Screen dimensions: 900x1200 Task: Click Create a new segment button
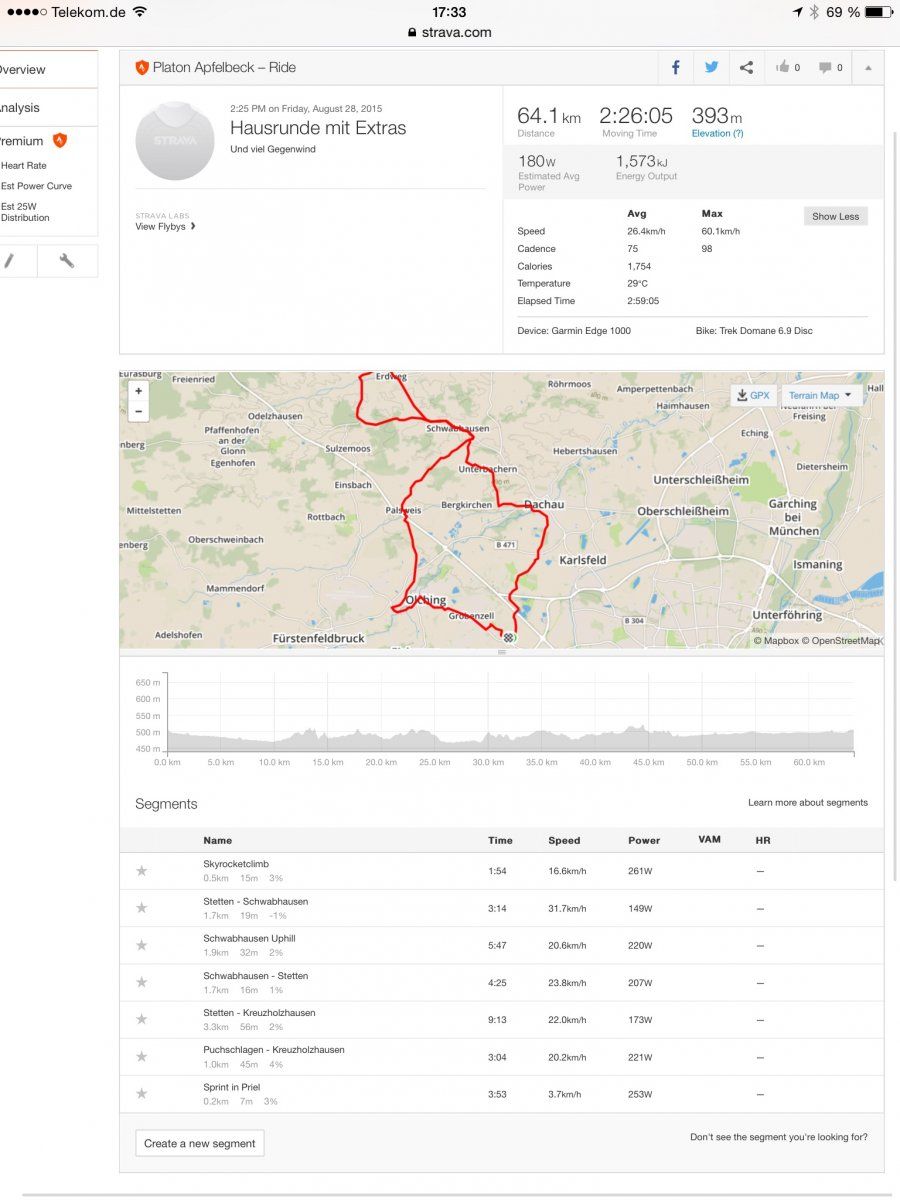pos(200,1143)
